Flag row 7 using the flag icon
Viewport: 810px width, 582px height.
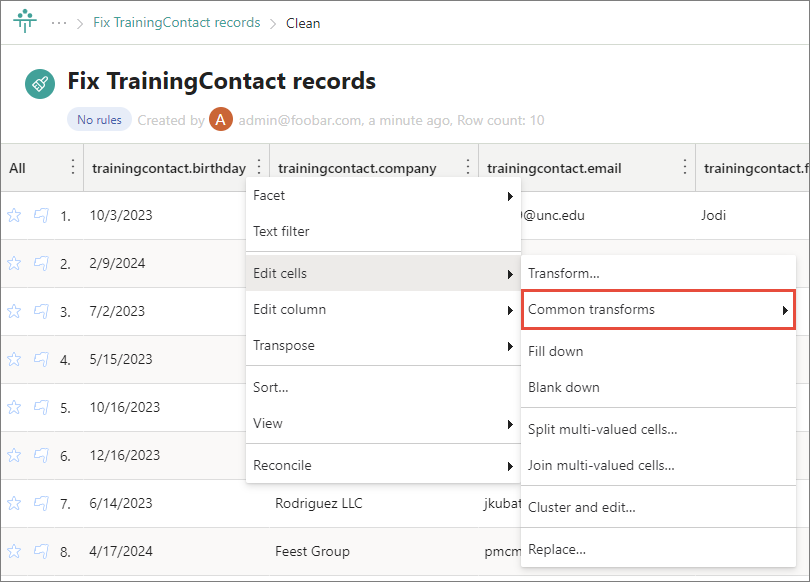[x=41, y=503]
